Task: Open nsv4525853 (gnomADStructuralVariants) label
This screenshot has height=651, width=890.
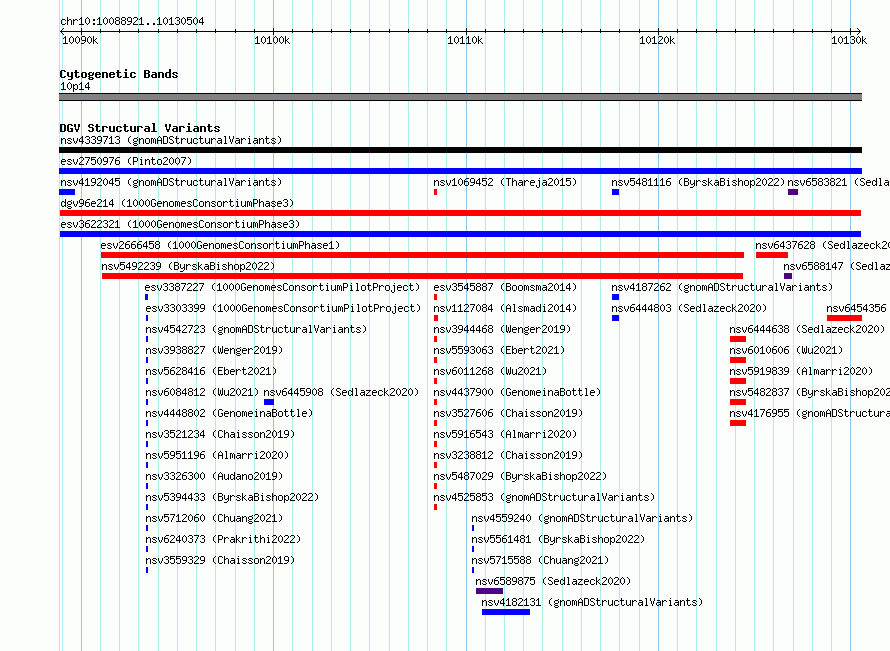Action: (x=544, y=497)
